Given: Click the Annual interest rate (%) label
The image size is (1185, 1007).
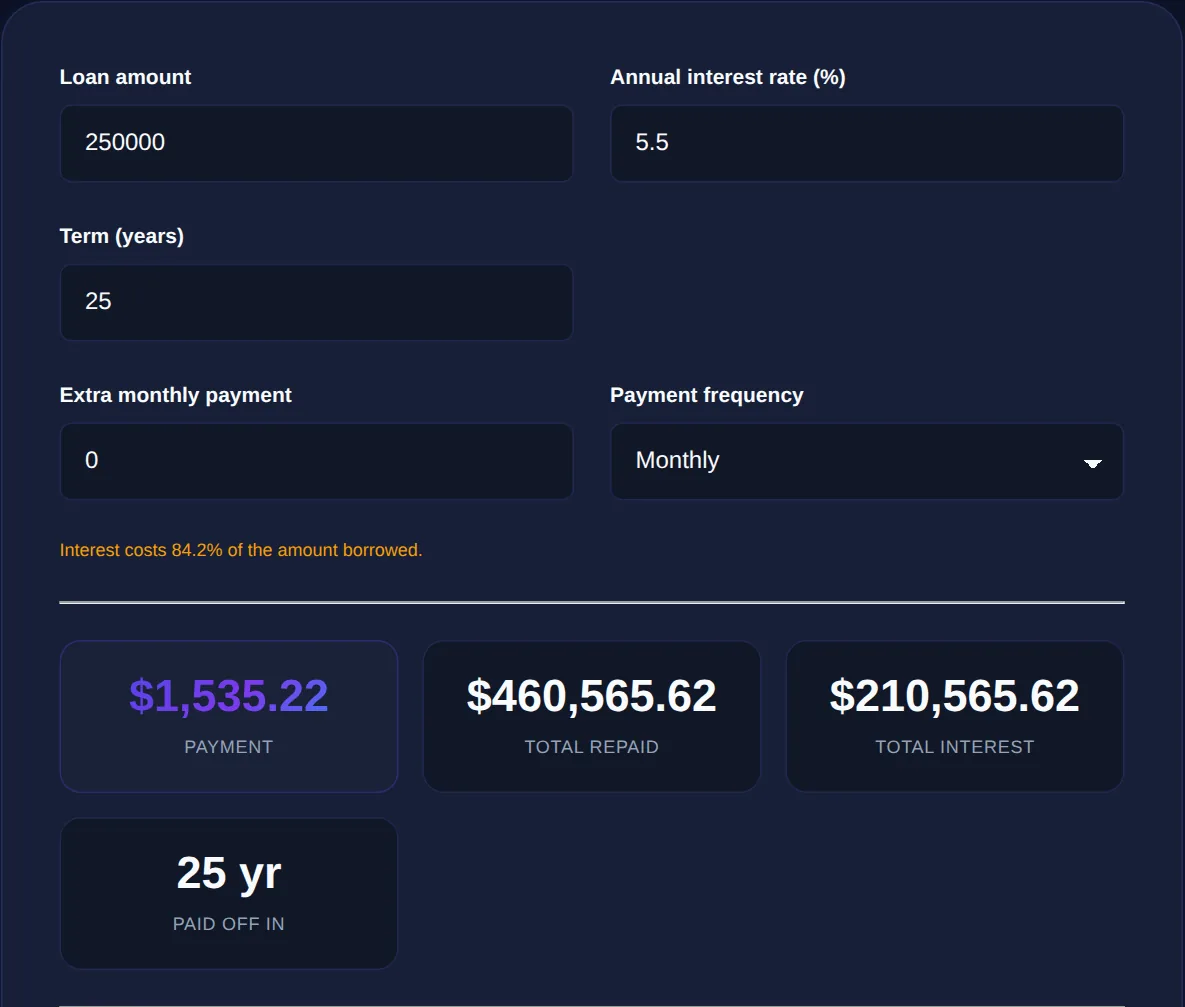Looking at the screenshot, I should (728, 77).
